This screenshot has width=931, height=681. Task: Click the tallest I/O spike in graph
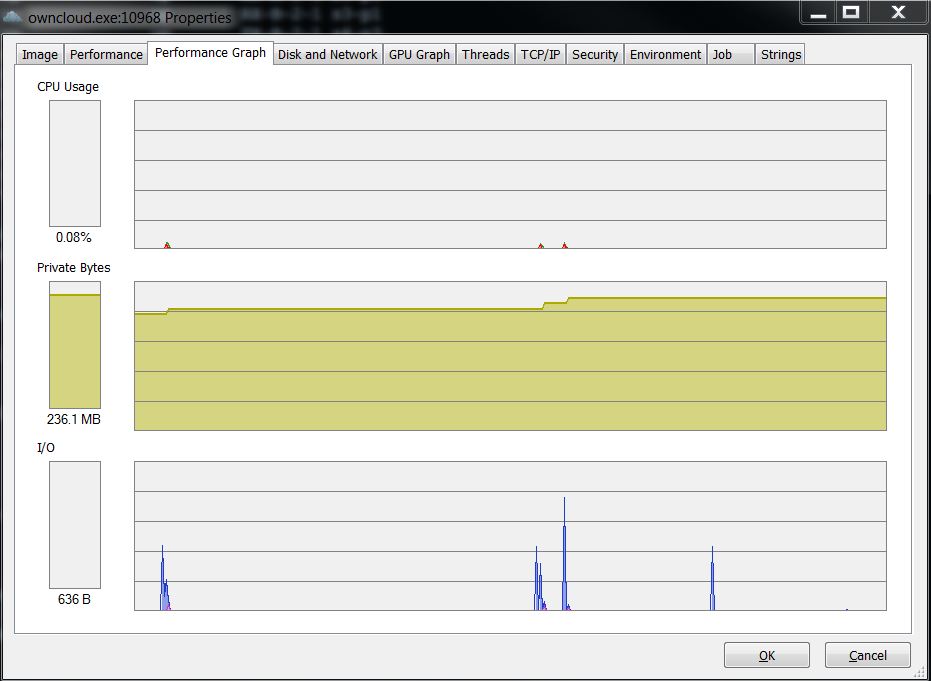(564, 552)
